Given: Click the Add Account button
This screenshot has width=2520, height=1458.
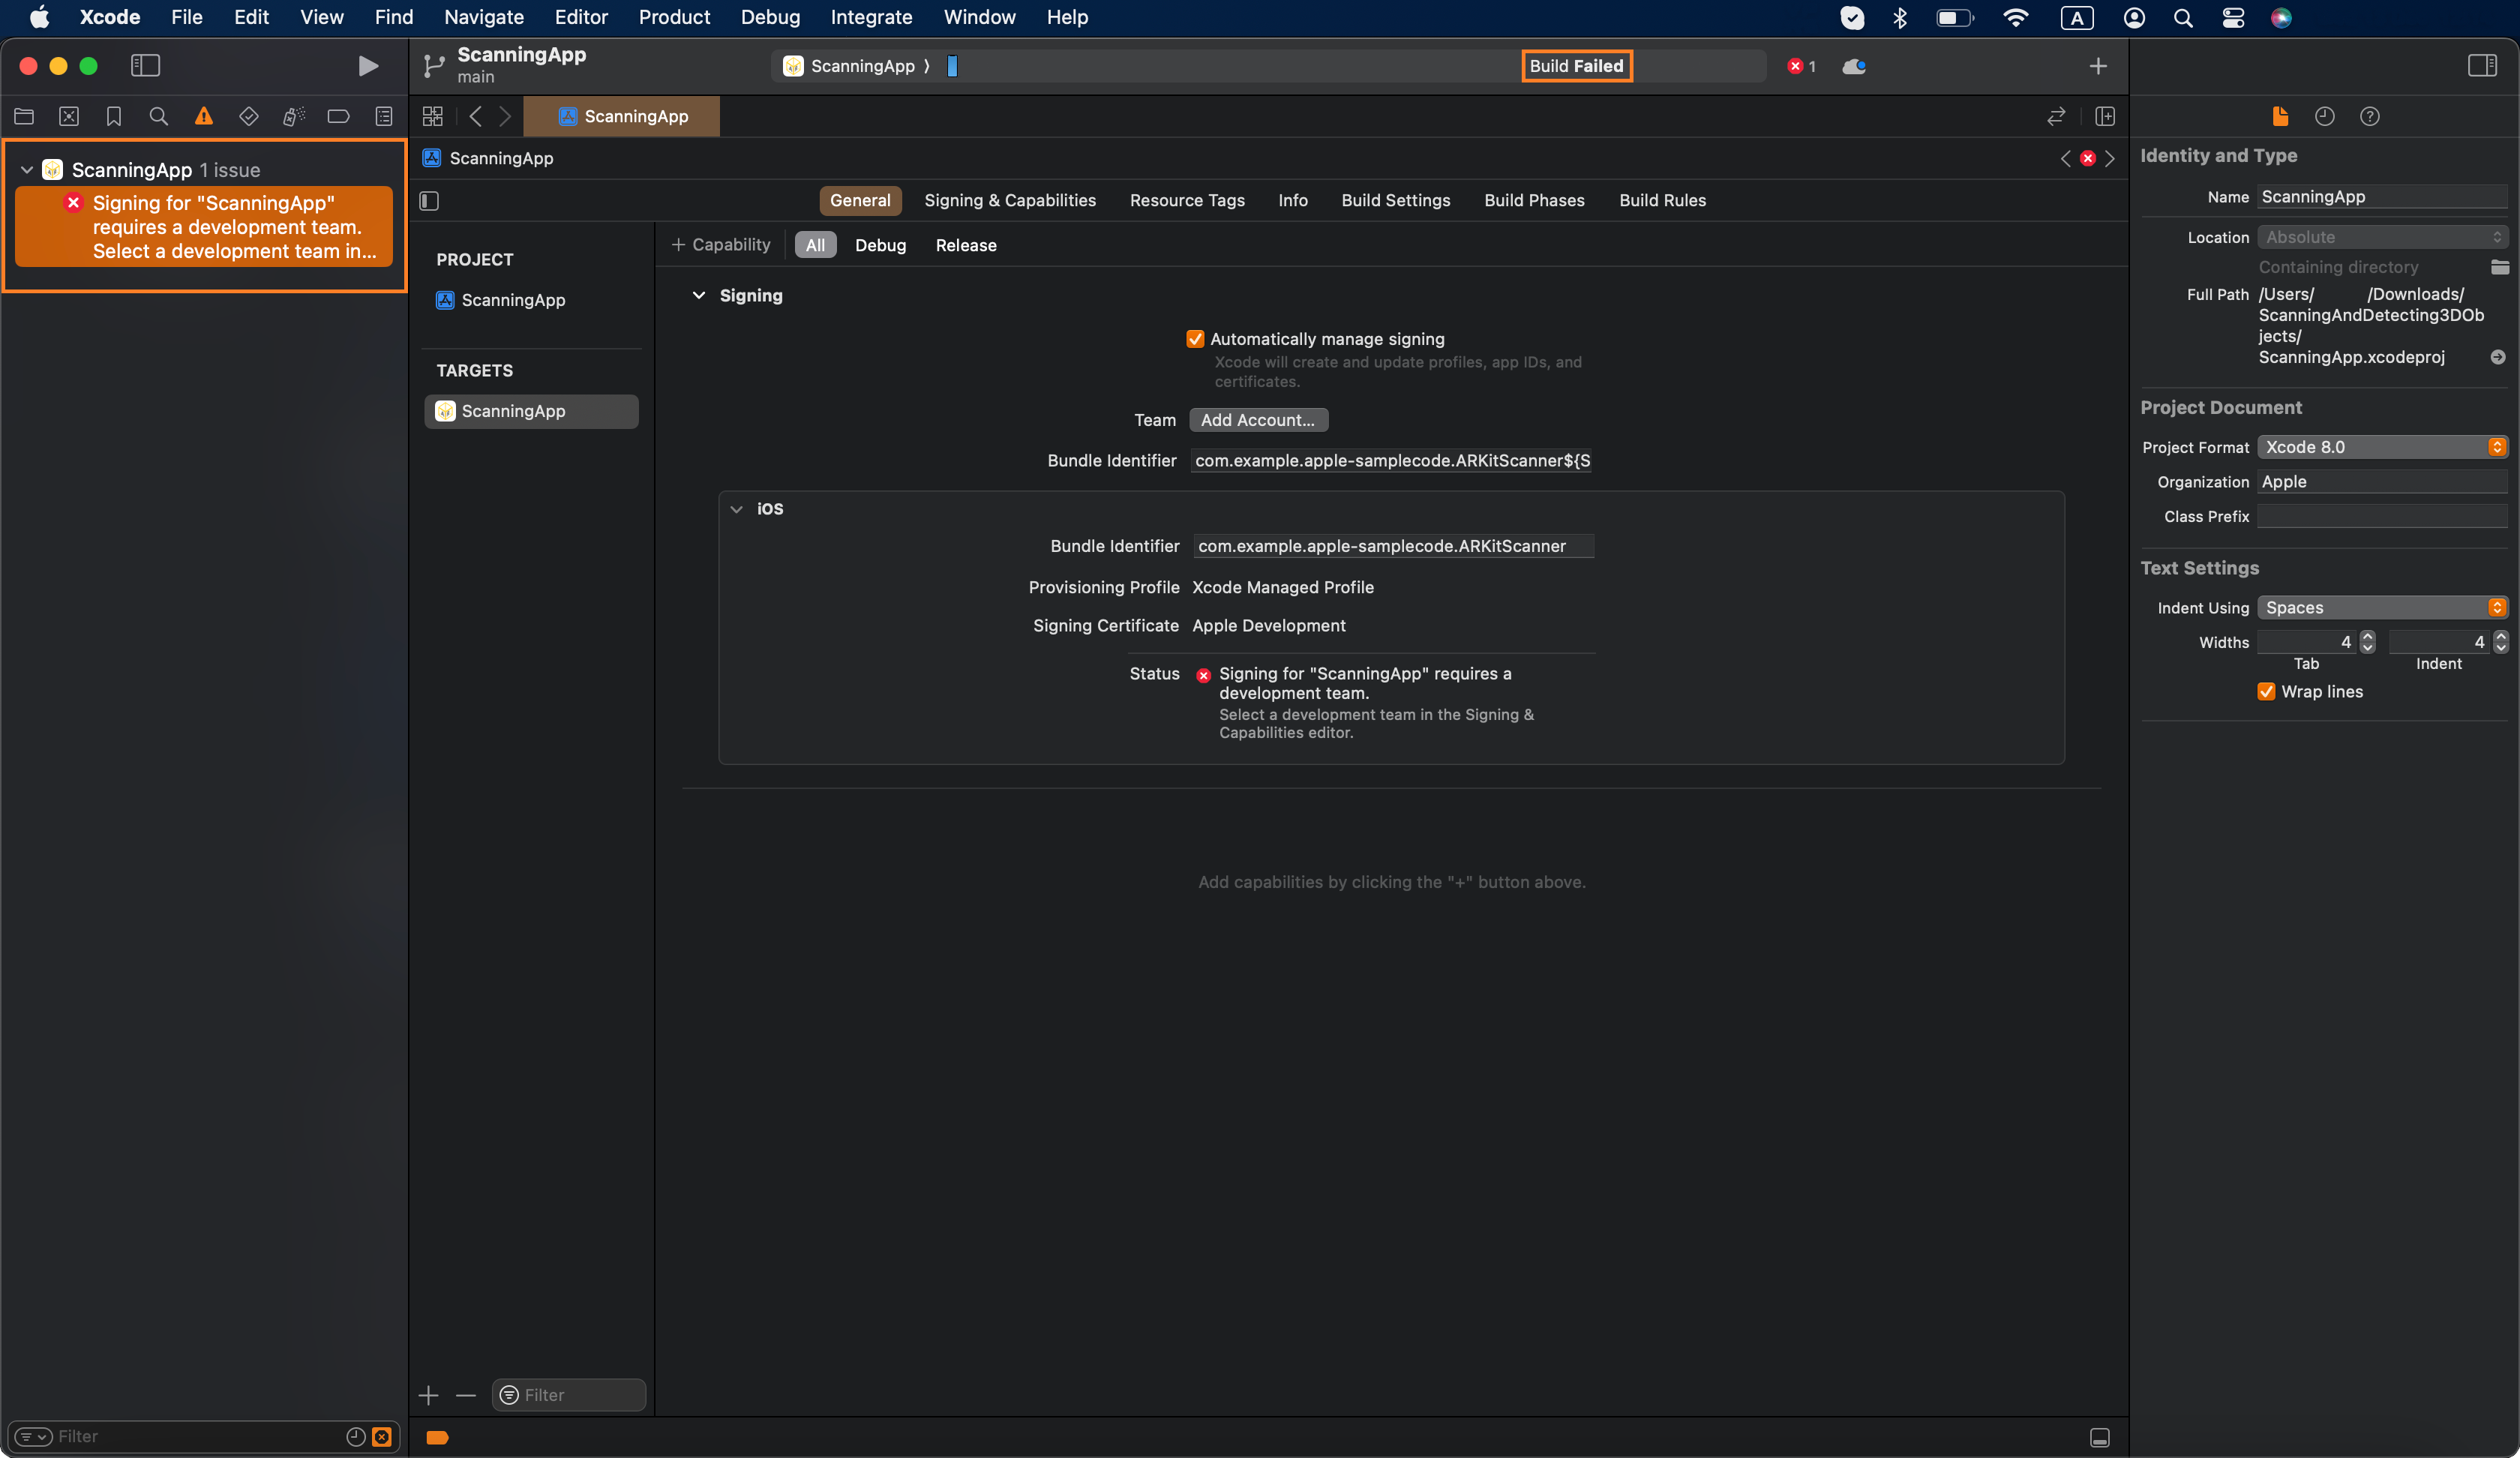Looking at the screenshot, I should 1257,420.
